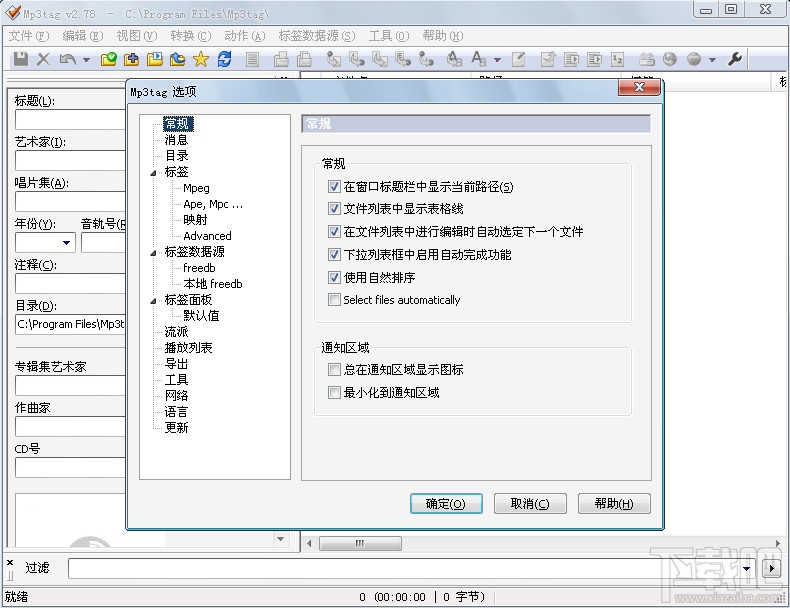Collapse the 标签 tree node arrow

pyautogui.click(x=154, y=173)
